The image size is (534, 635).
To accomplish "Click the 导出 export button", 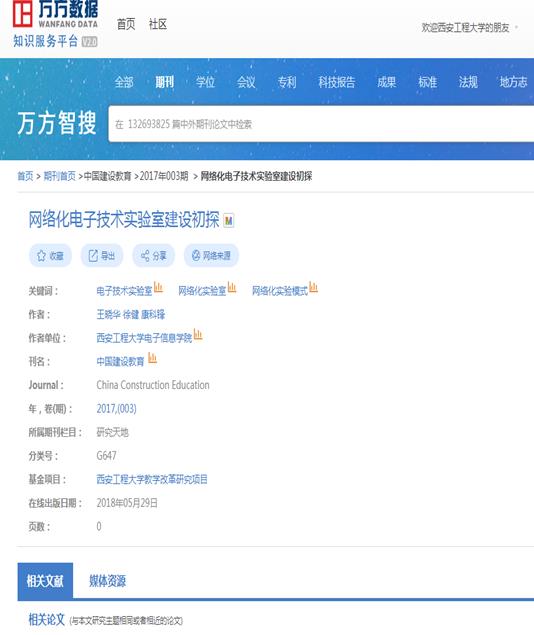I will click(x=102, y=256).
